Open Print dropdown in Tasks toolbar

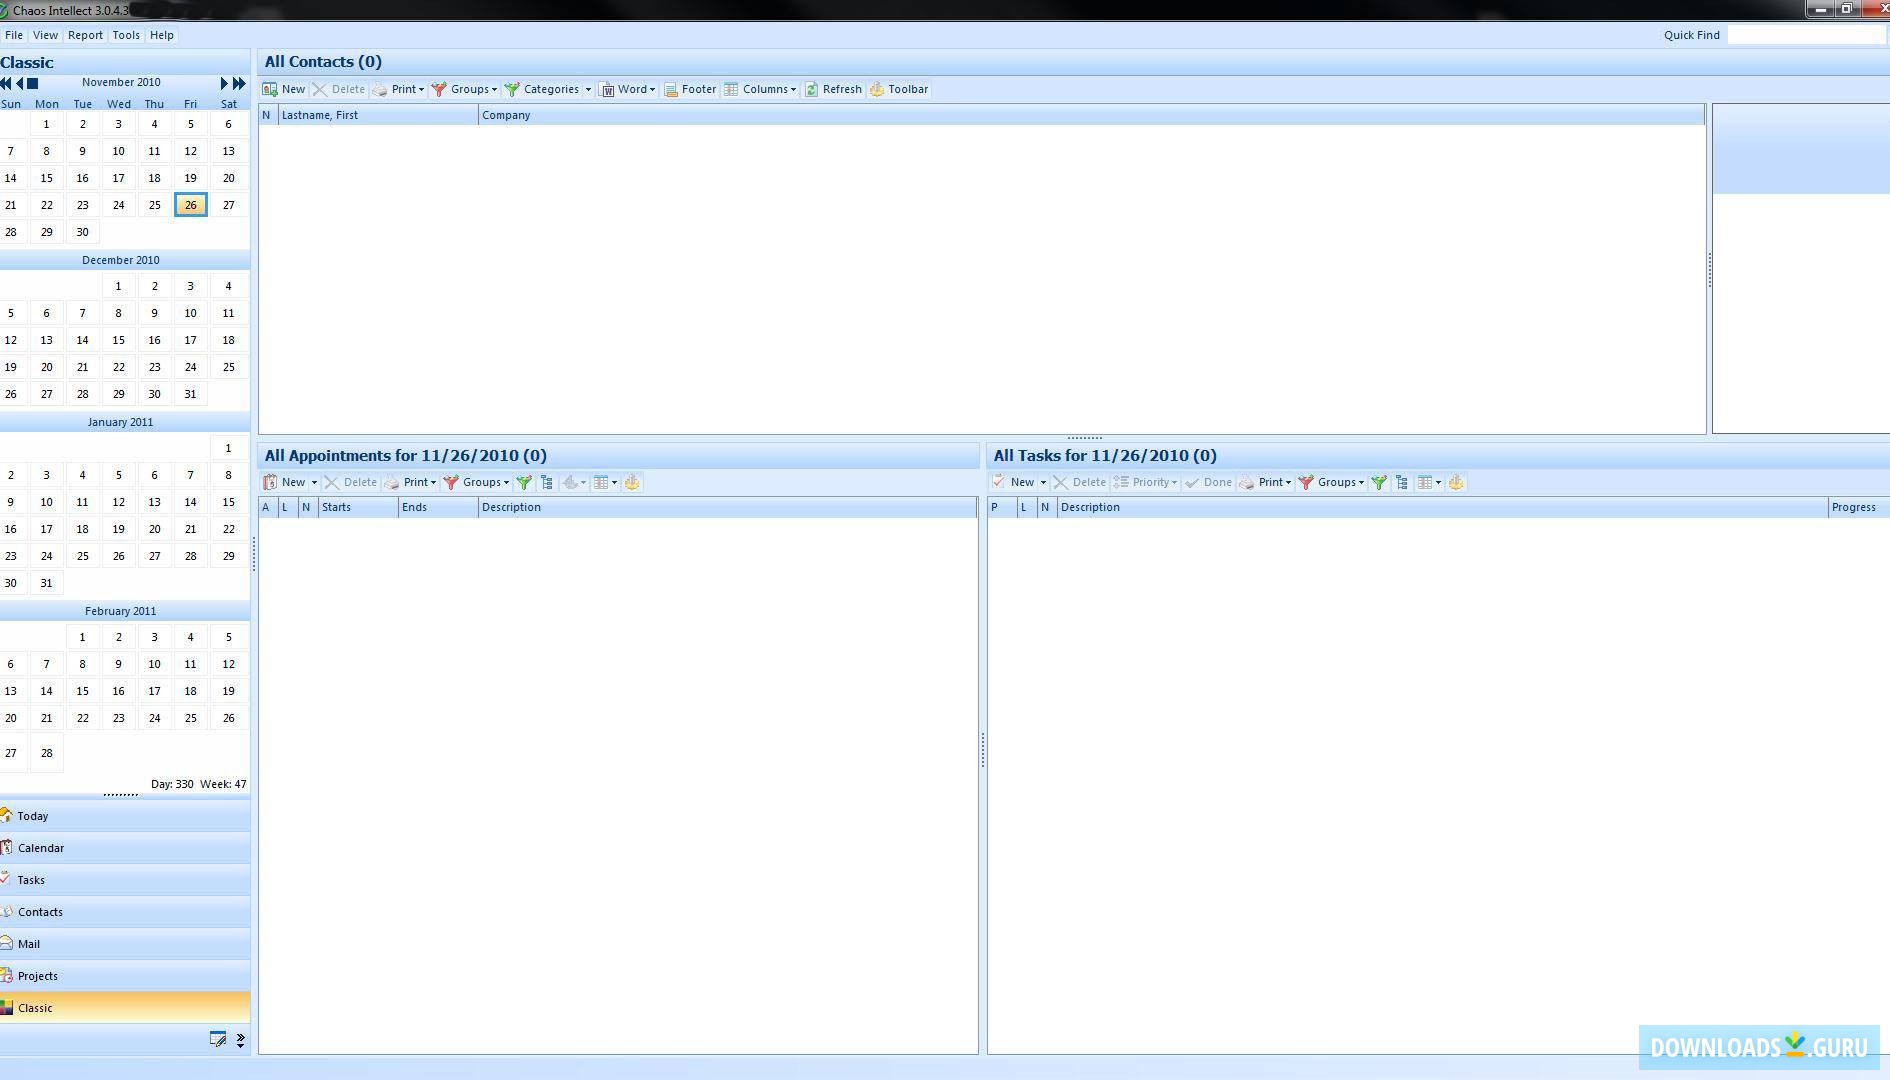click(x=1266, y=482)
